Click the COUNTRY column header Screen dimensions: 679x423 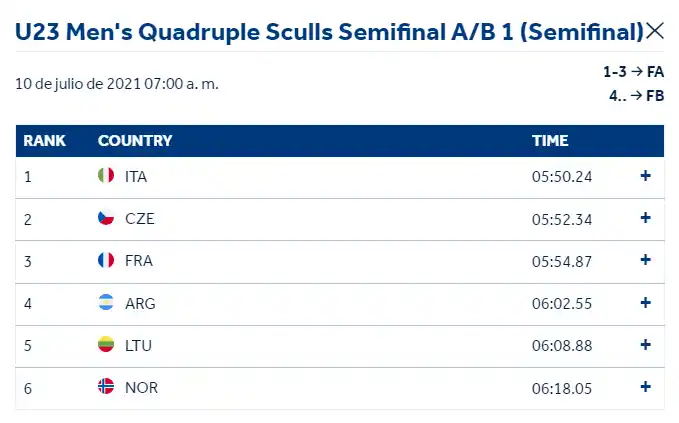(x=135, y=141)
